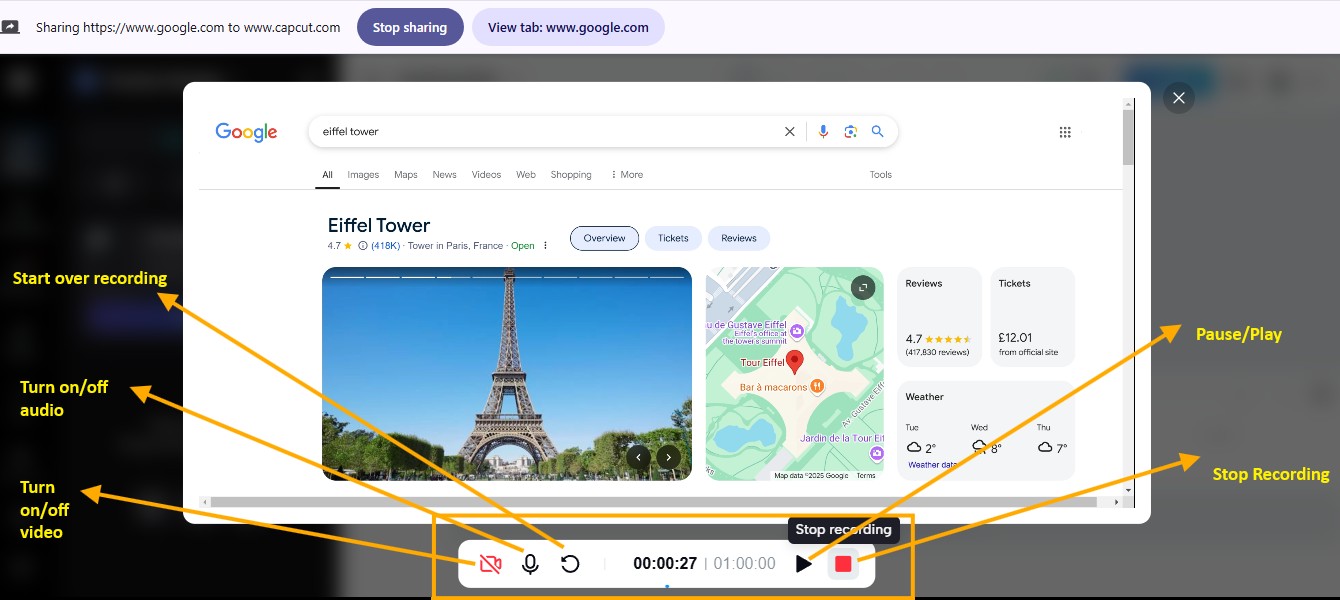Open the Google apps grid

[x=1065, y=132]
